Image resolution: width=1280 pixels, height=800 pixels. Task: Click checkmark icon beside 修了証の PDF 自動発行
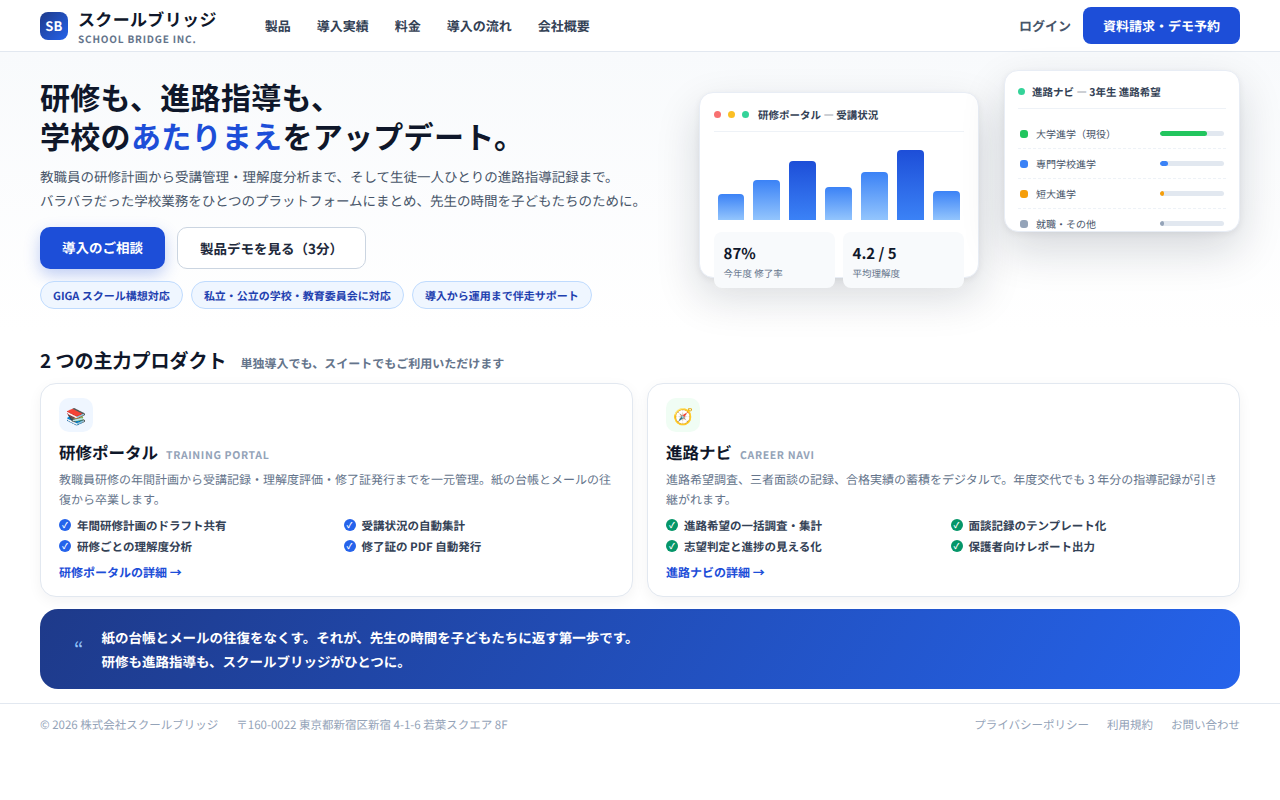coord(350,546)
